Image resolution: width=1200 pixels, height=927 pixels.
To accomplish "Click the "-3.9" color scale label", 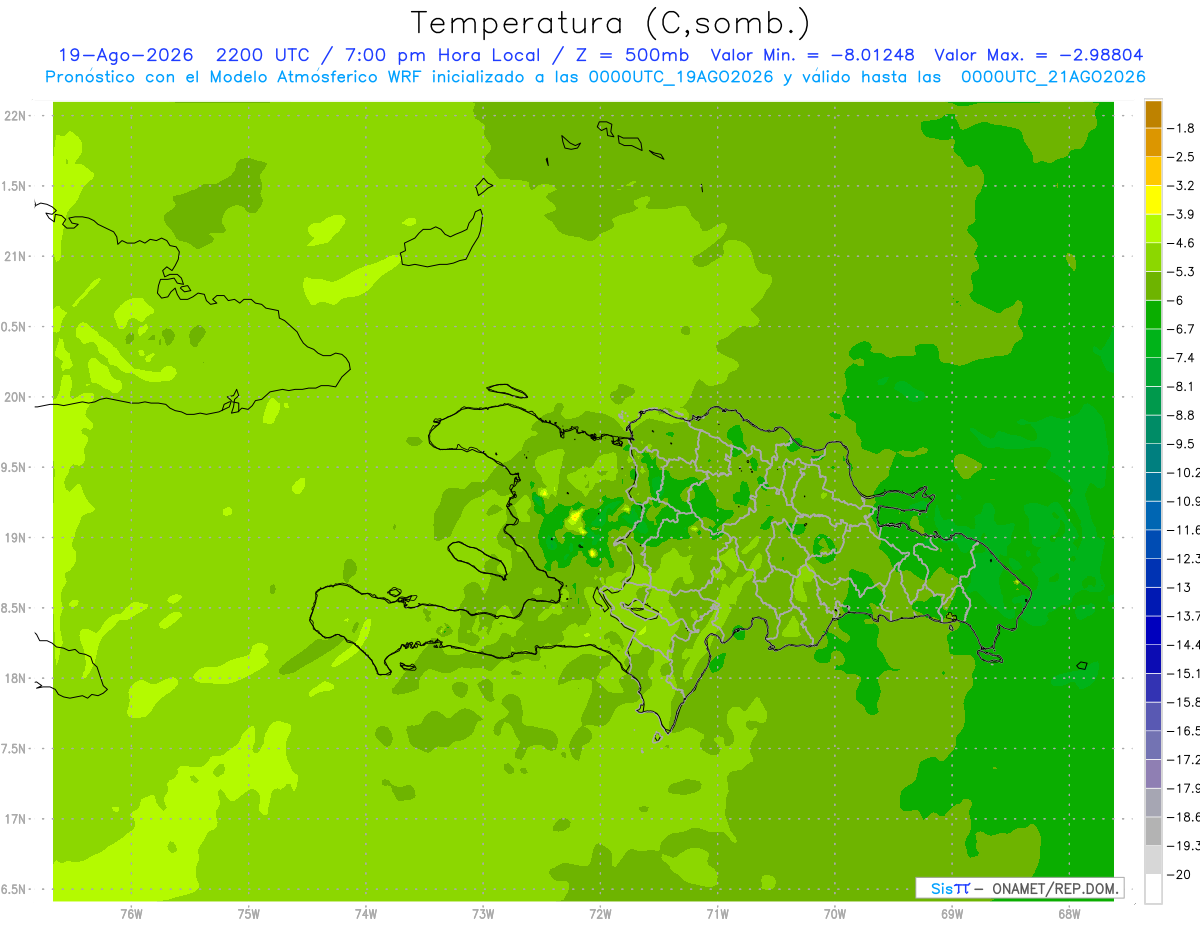I will click(1182, 214).
